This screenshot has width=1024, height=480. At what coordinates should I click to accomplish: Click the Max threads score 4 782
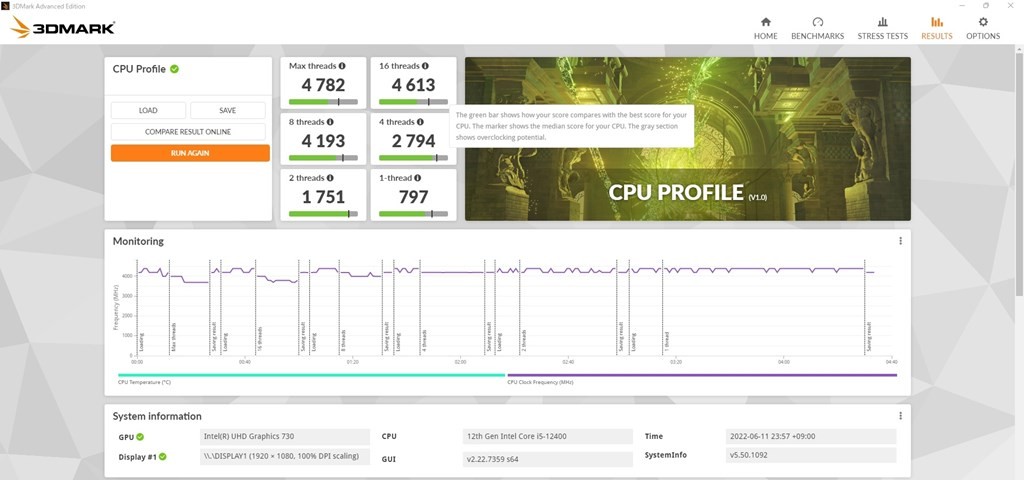point(323,85)
